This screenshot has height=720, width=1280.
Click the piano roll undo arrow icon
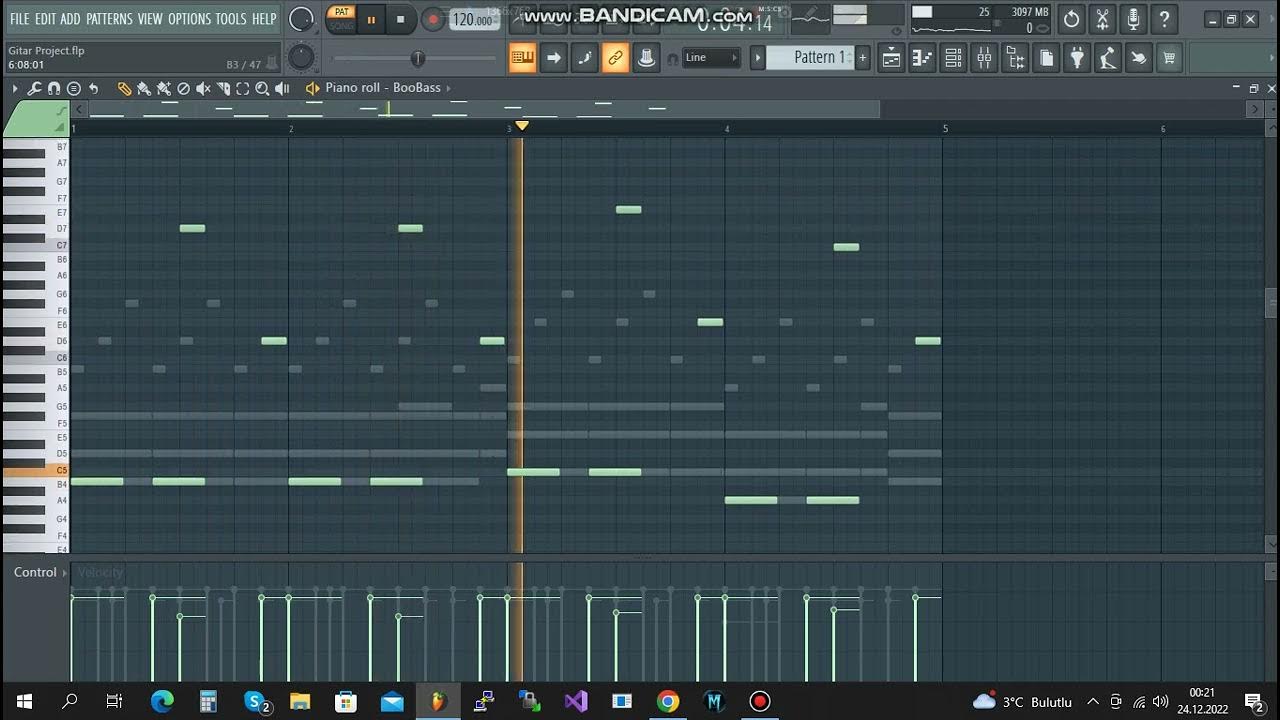(x=93, y=88)
